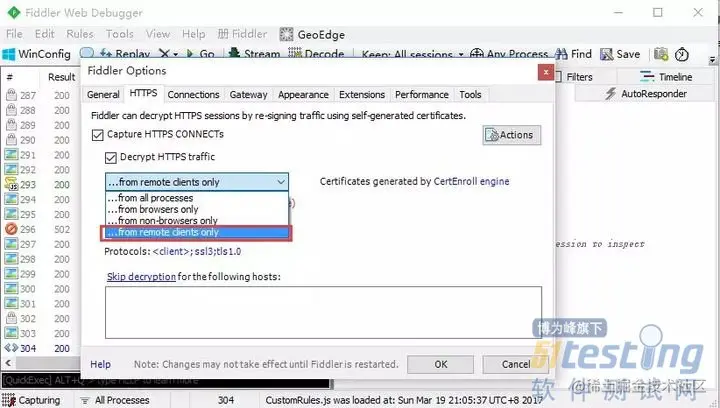Image resolution: width=720 pixels, height=408 pixels.
Task: Open Keep: All sessions dropdown
Action: click(x=412, y=54)
